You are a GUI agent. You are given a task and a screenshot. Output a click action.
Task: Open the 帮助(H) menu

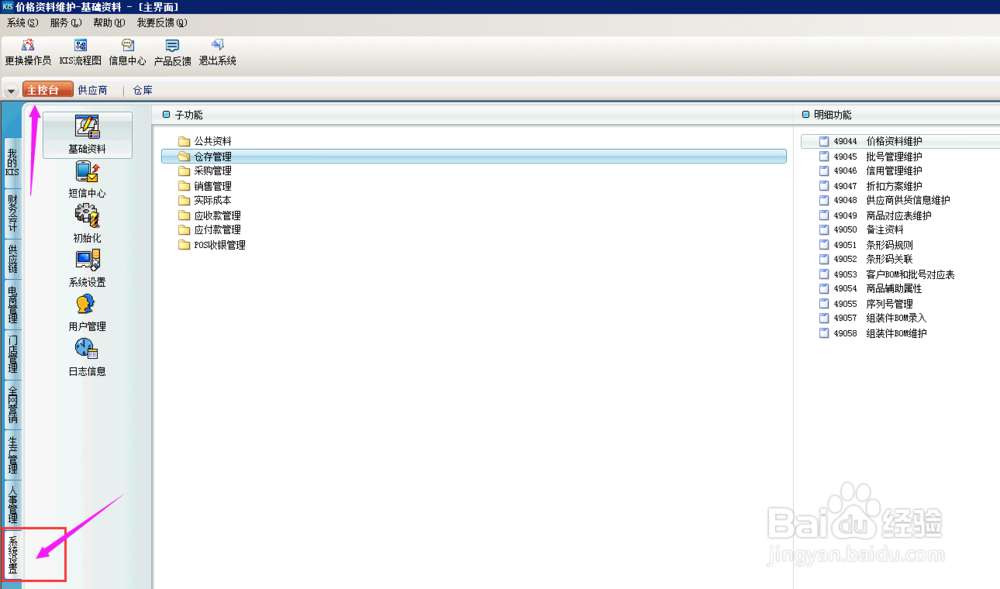tap(109, 23)
